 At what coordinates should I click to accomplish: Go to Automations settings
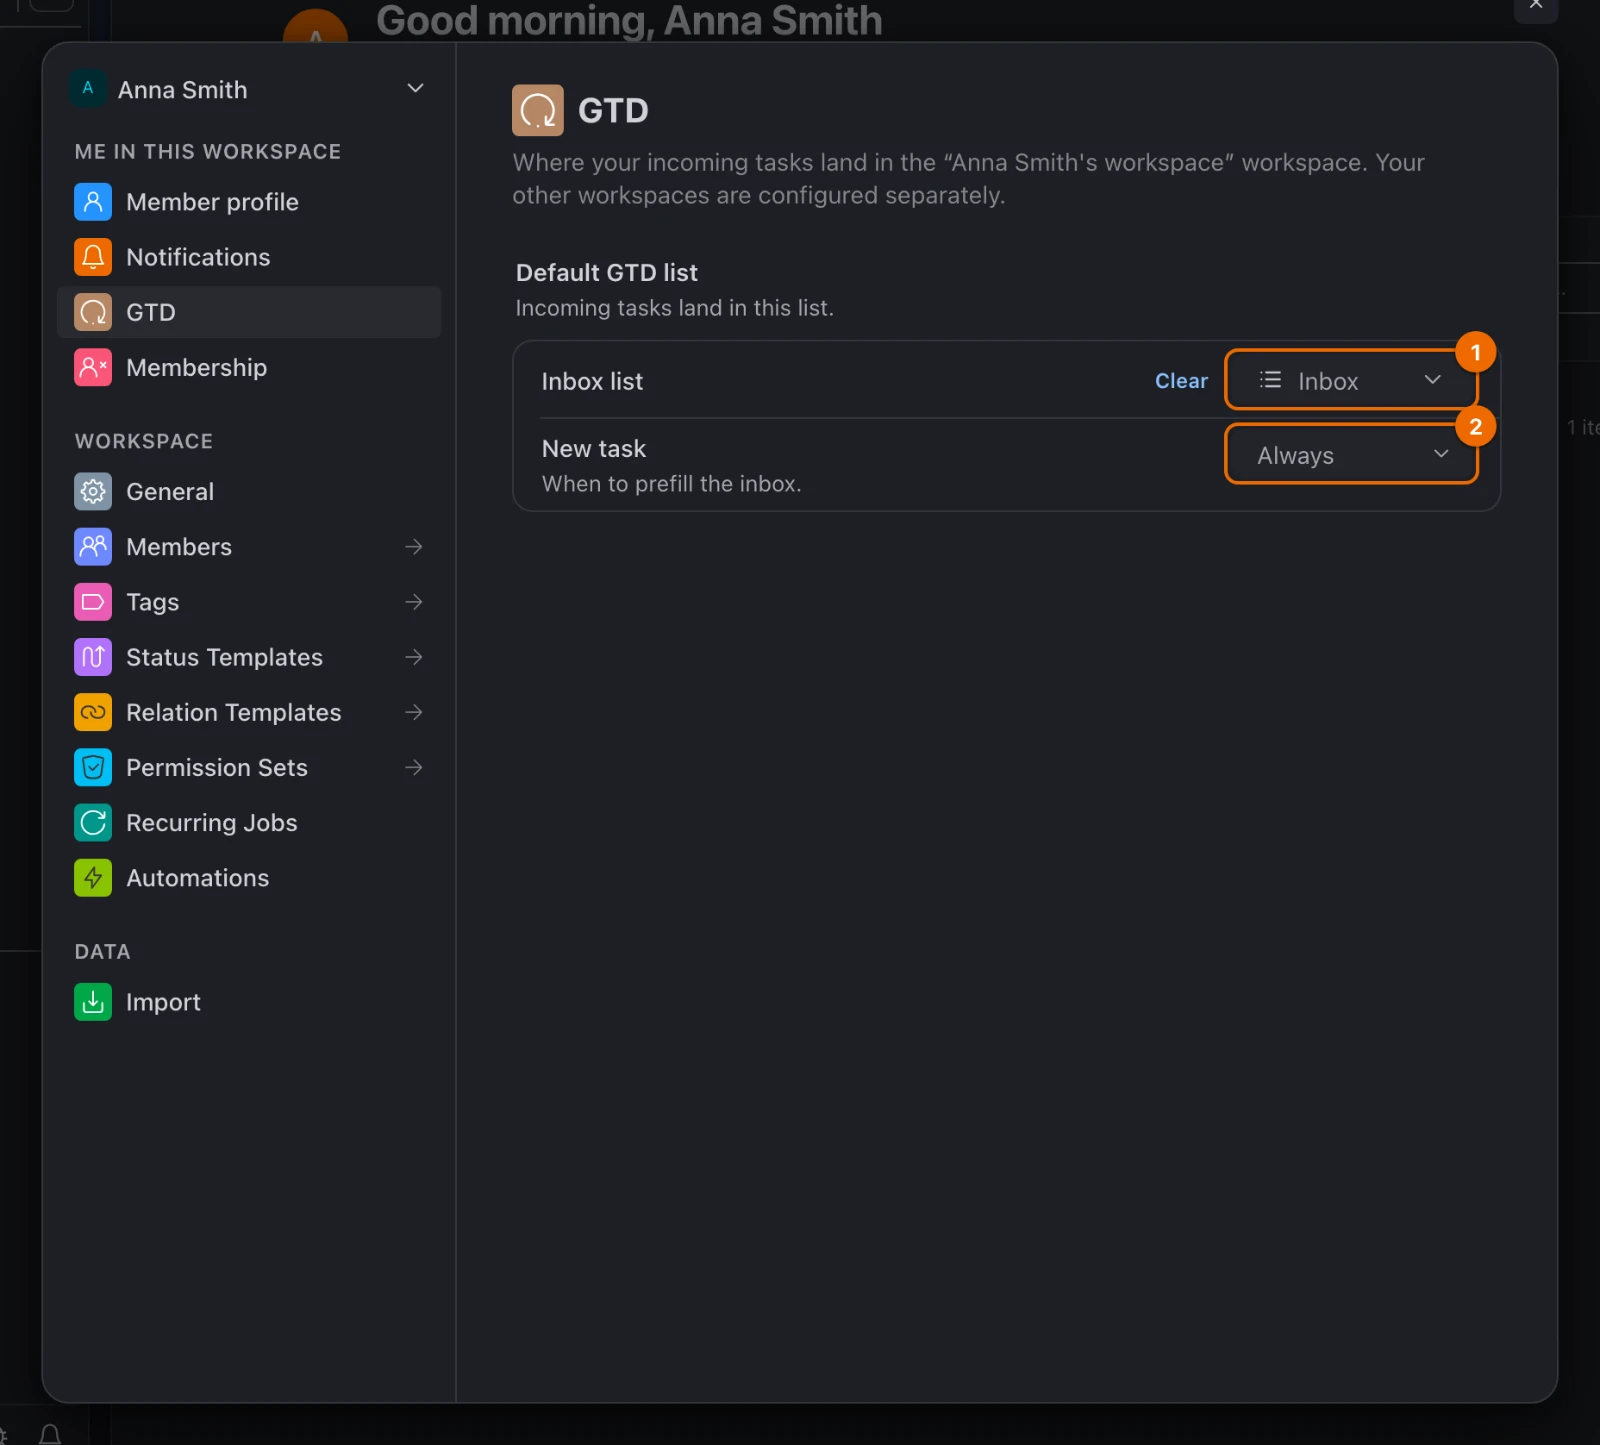coord(249,877)
